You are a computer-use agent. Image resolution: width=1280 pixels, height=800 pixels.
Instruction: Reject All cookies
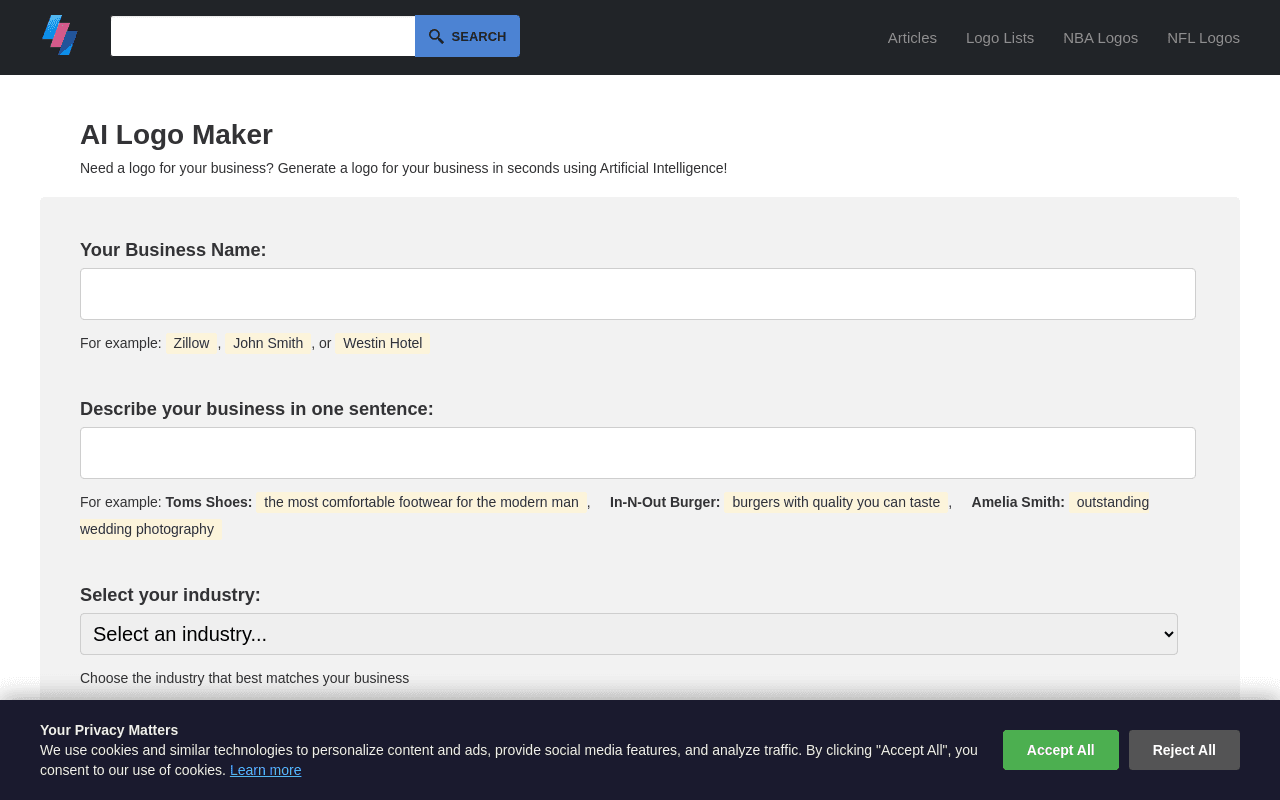coord(1184,750)
